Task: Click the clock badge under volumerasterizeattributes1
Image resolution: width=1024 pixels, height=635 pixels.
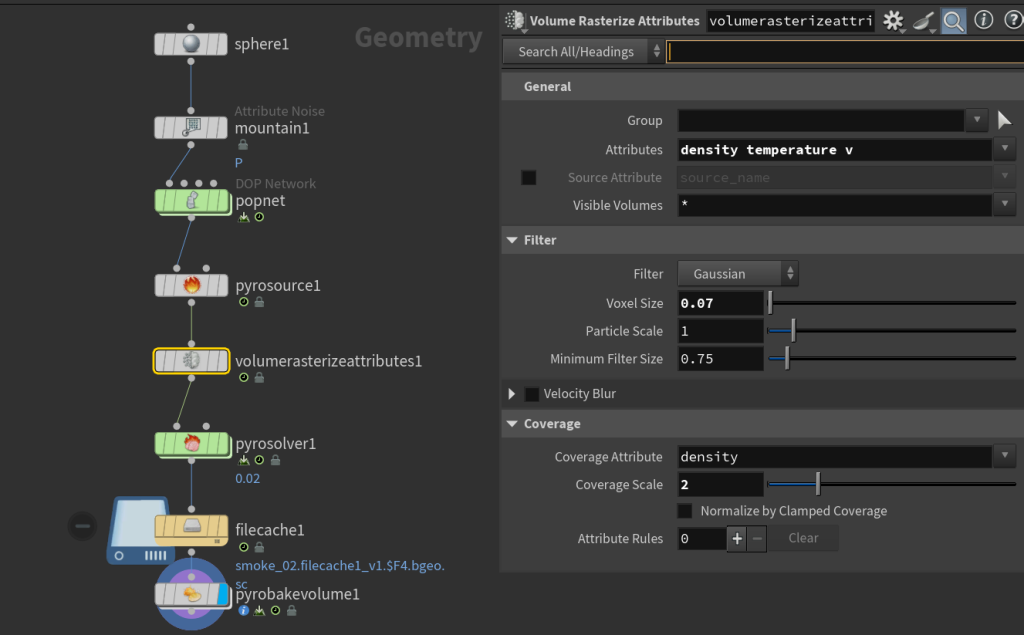Action: click(x=244, y=378)
